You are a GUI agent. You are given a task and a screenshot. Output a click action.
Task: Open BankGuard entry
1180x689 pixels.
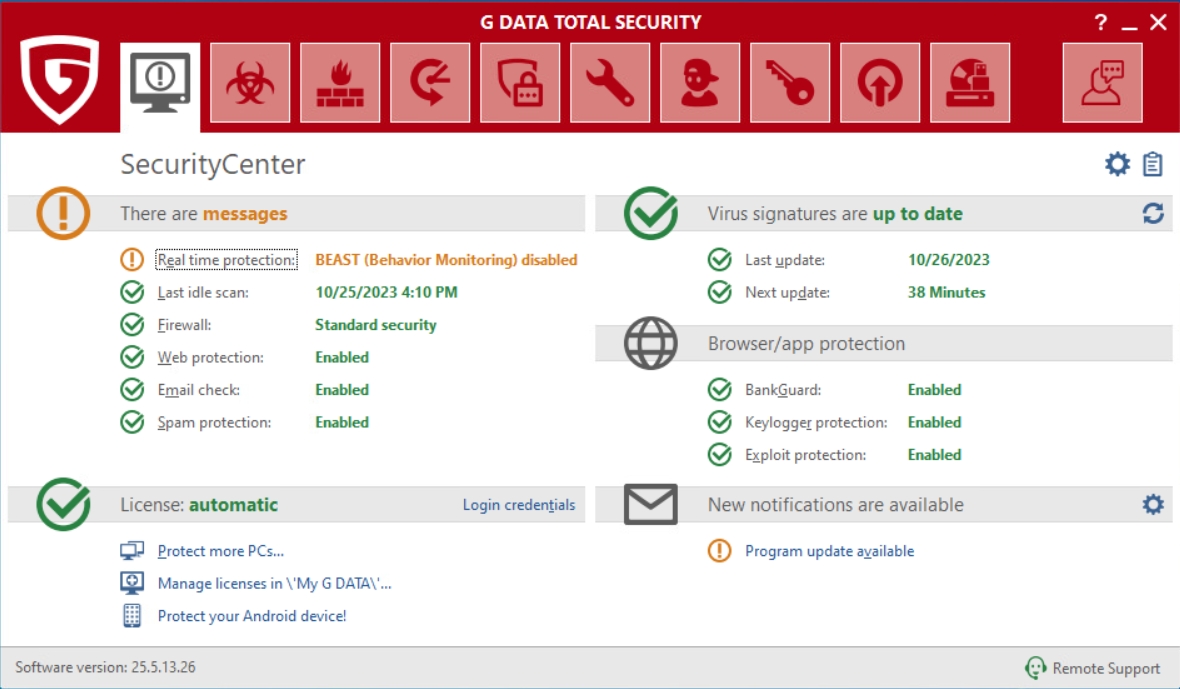pos(783,390)
